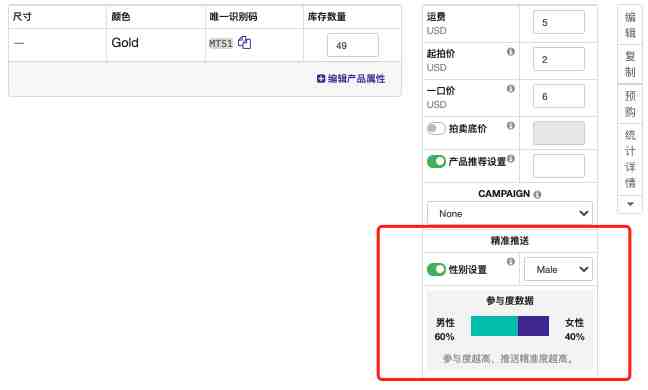Open the Male gender dropdown
Screen dimensions: 648x390
coord(558,269)
